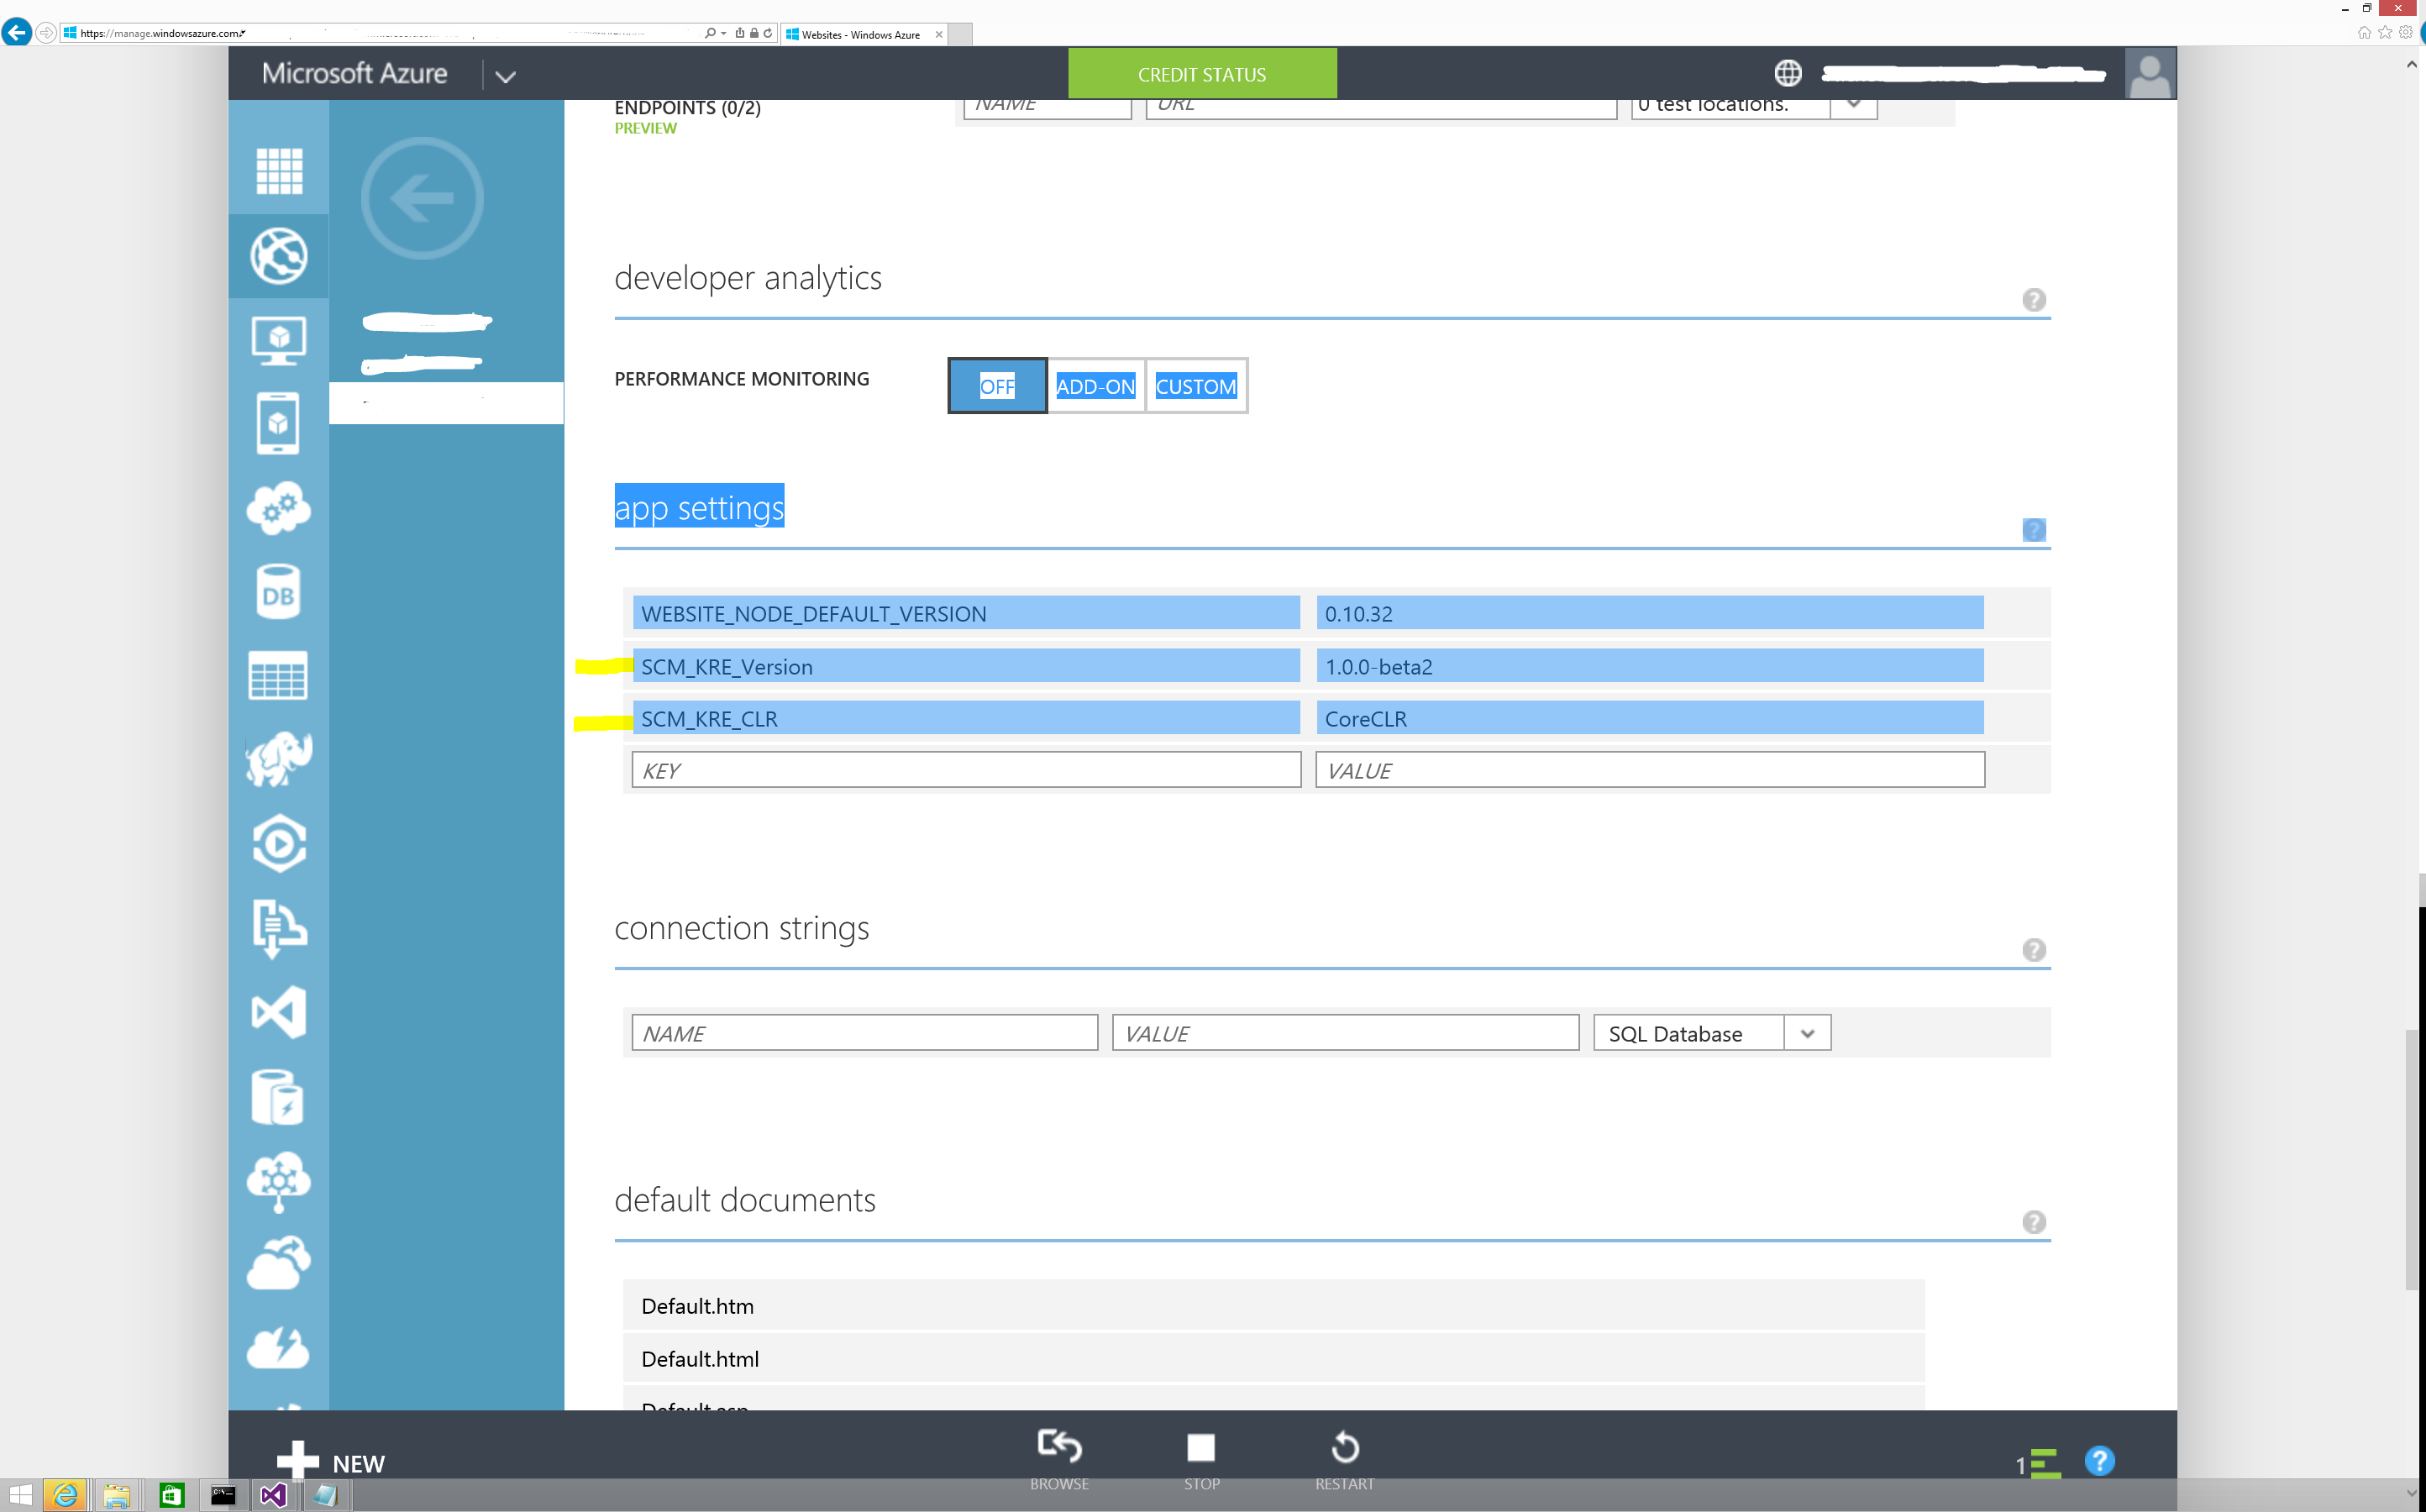Screen dimensions: 2426x1512
Task: Open the Store app from taskbar
Action: 171,1495
